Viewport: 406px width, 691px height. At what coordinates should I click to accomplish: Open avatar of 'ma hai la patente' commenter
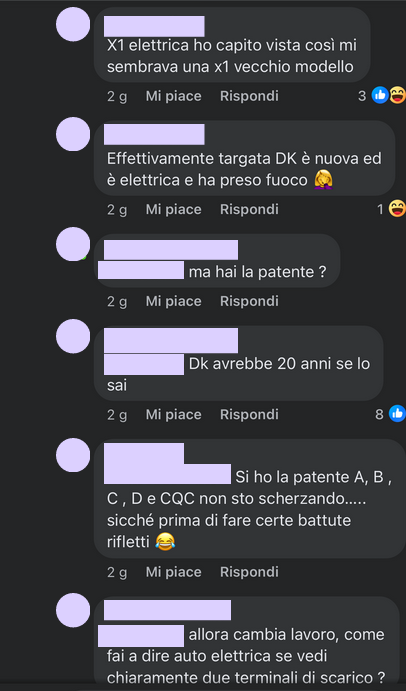pos(73,244)
